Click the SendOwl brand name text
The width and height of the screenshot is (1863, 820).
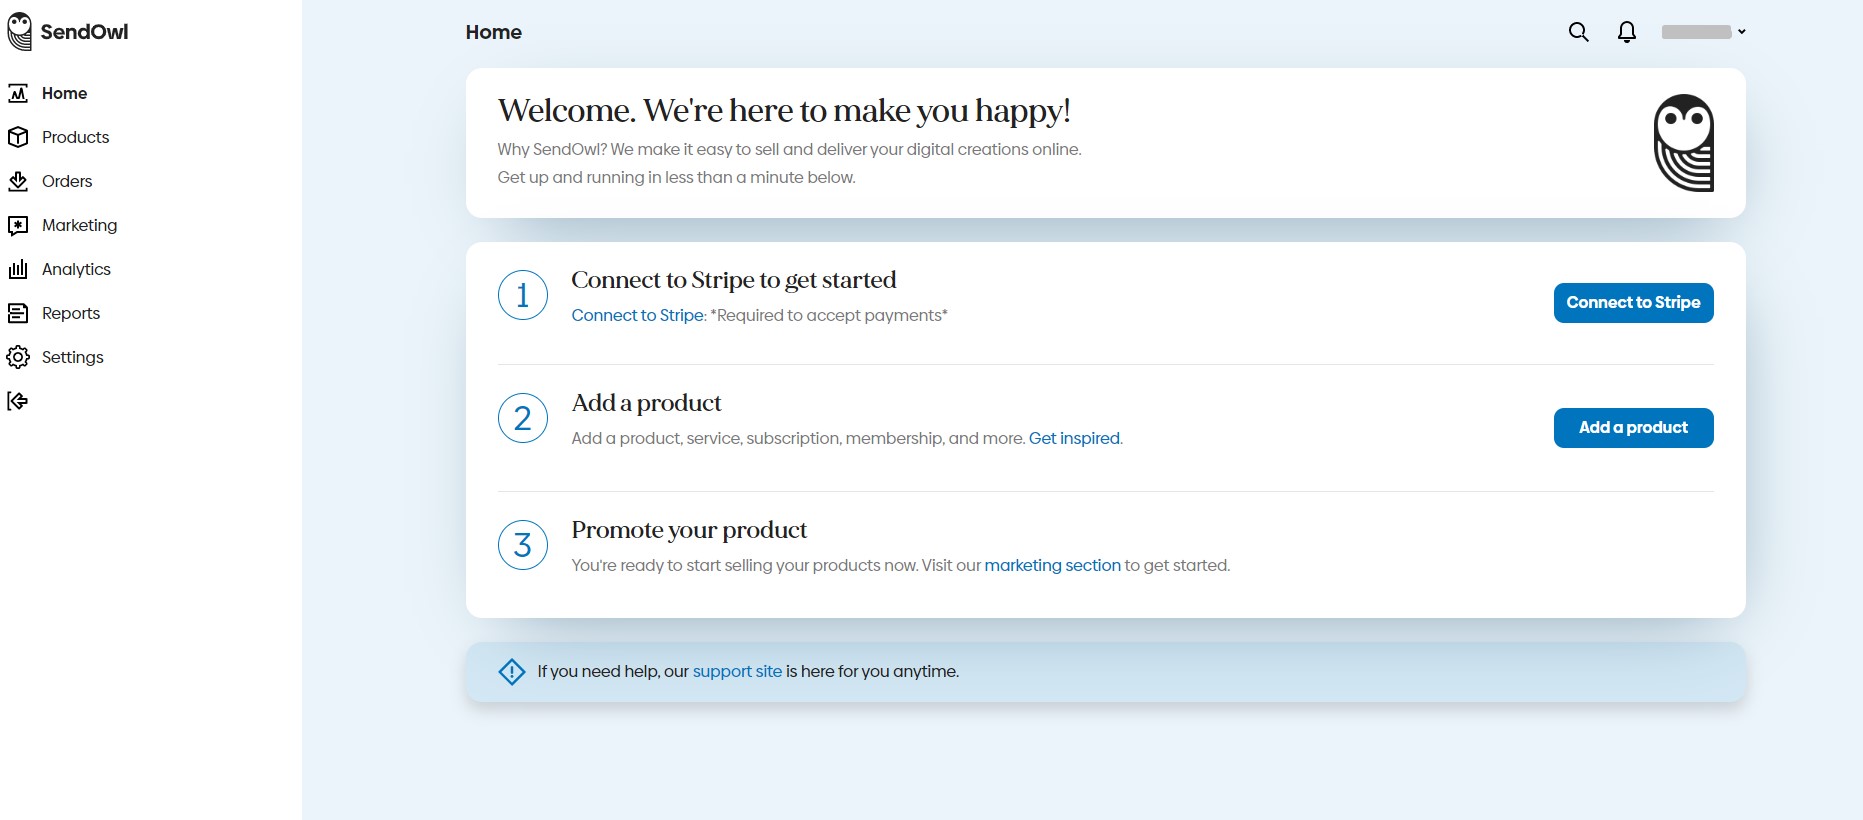click(x=84, y=32)
